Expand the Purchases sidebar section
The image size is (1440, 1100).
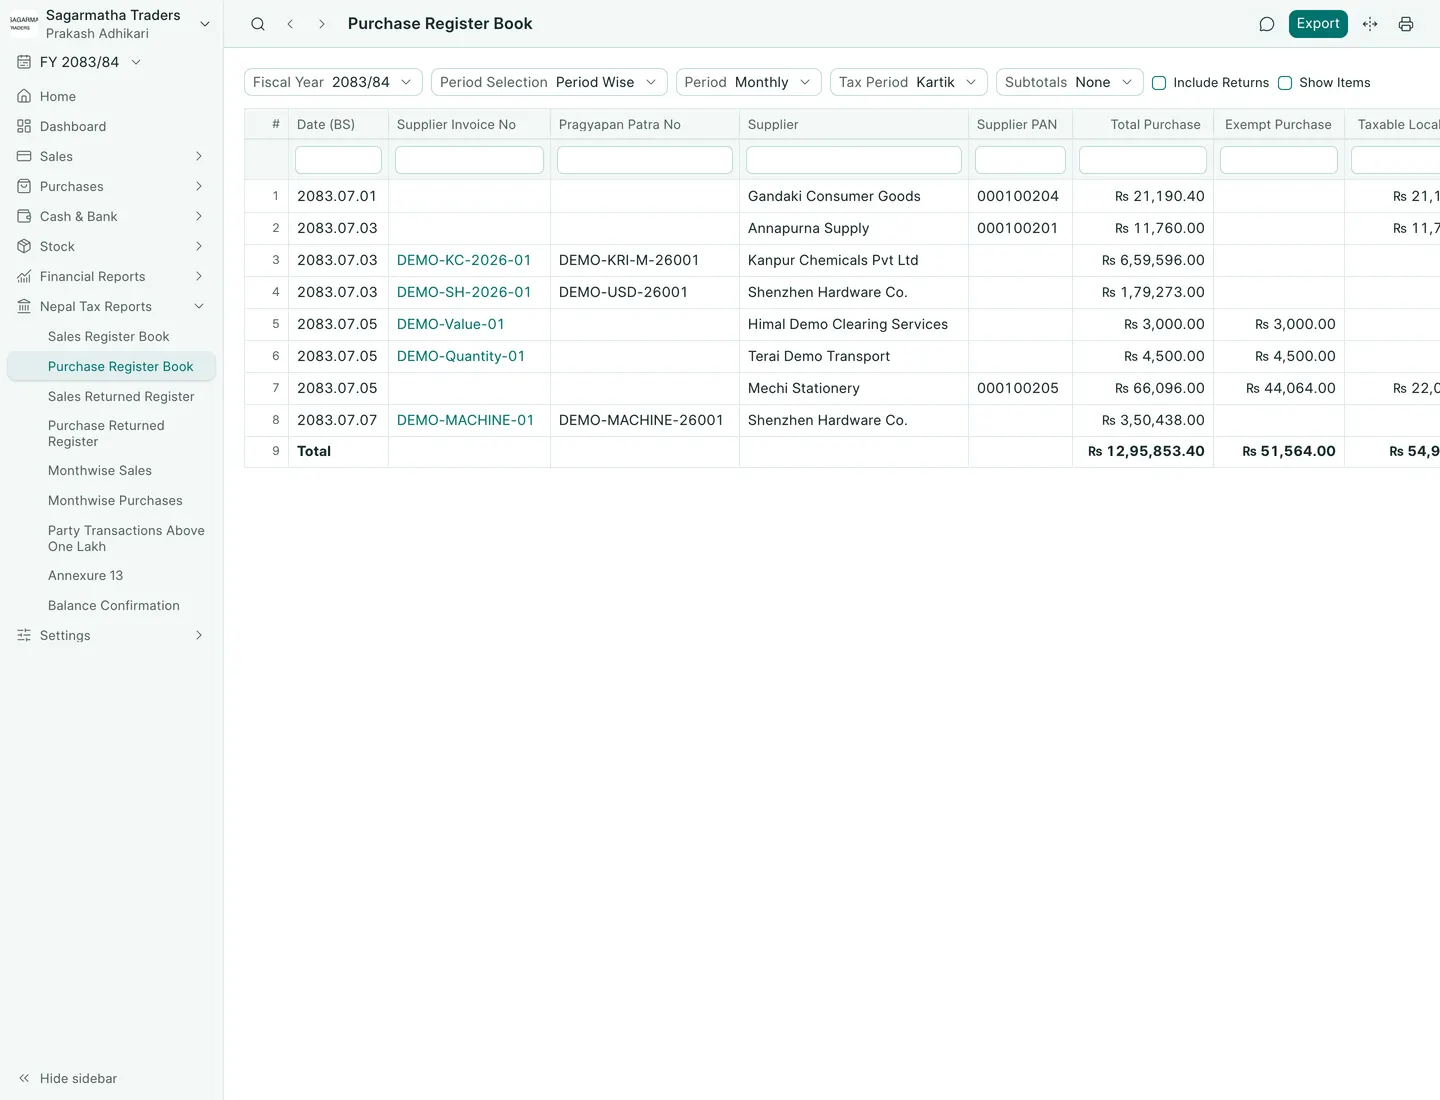coord(199,186)
